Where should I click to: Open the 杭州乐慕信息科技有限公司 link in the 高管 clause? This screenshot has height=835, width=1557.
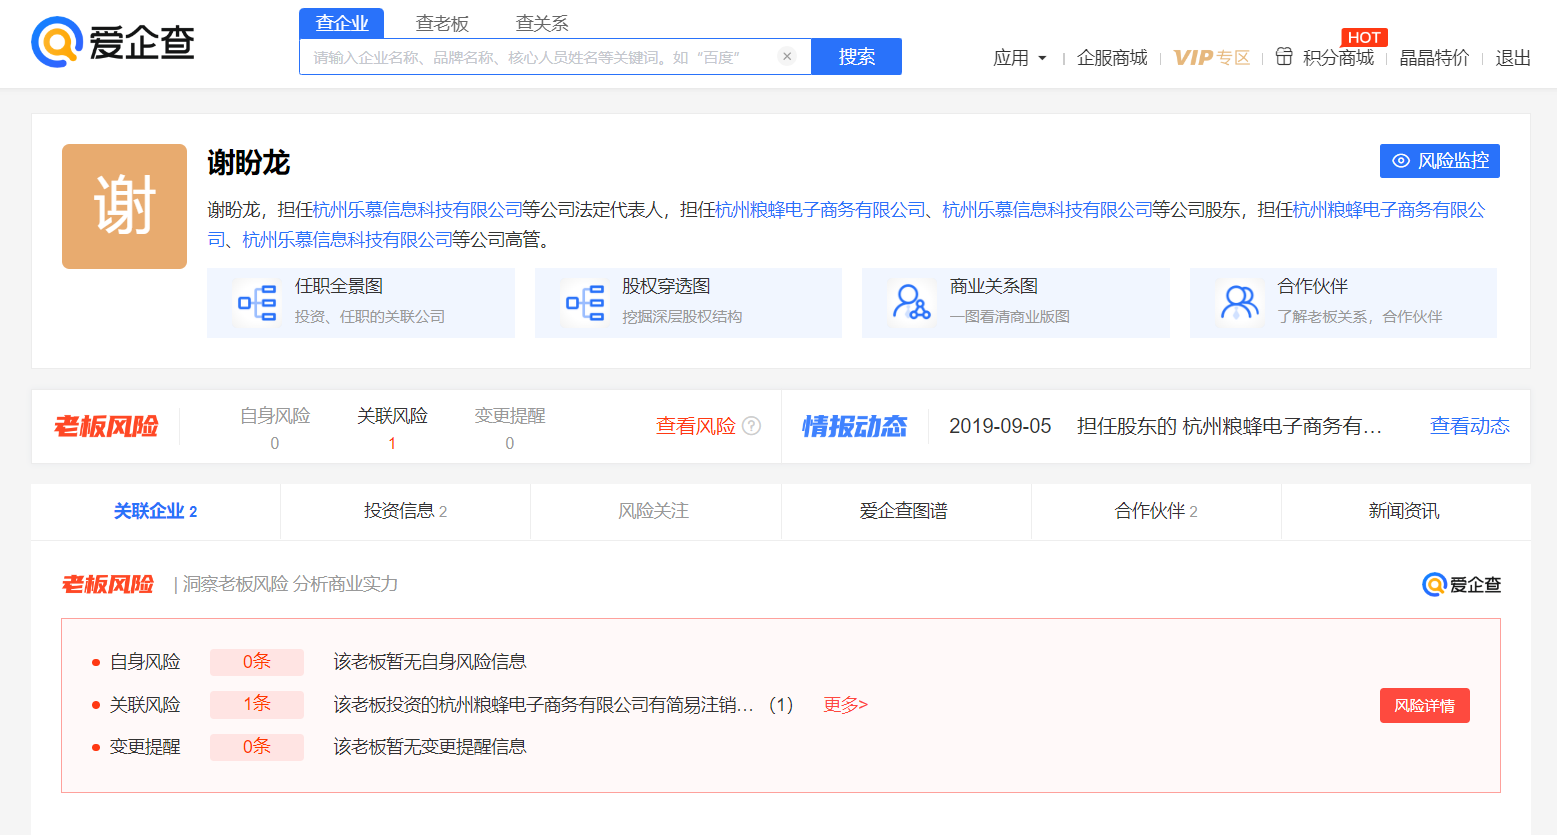[x=347, y=240]
